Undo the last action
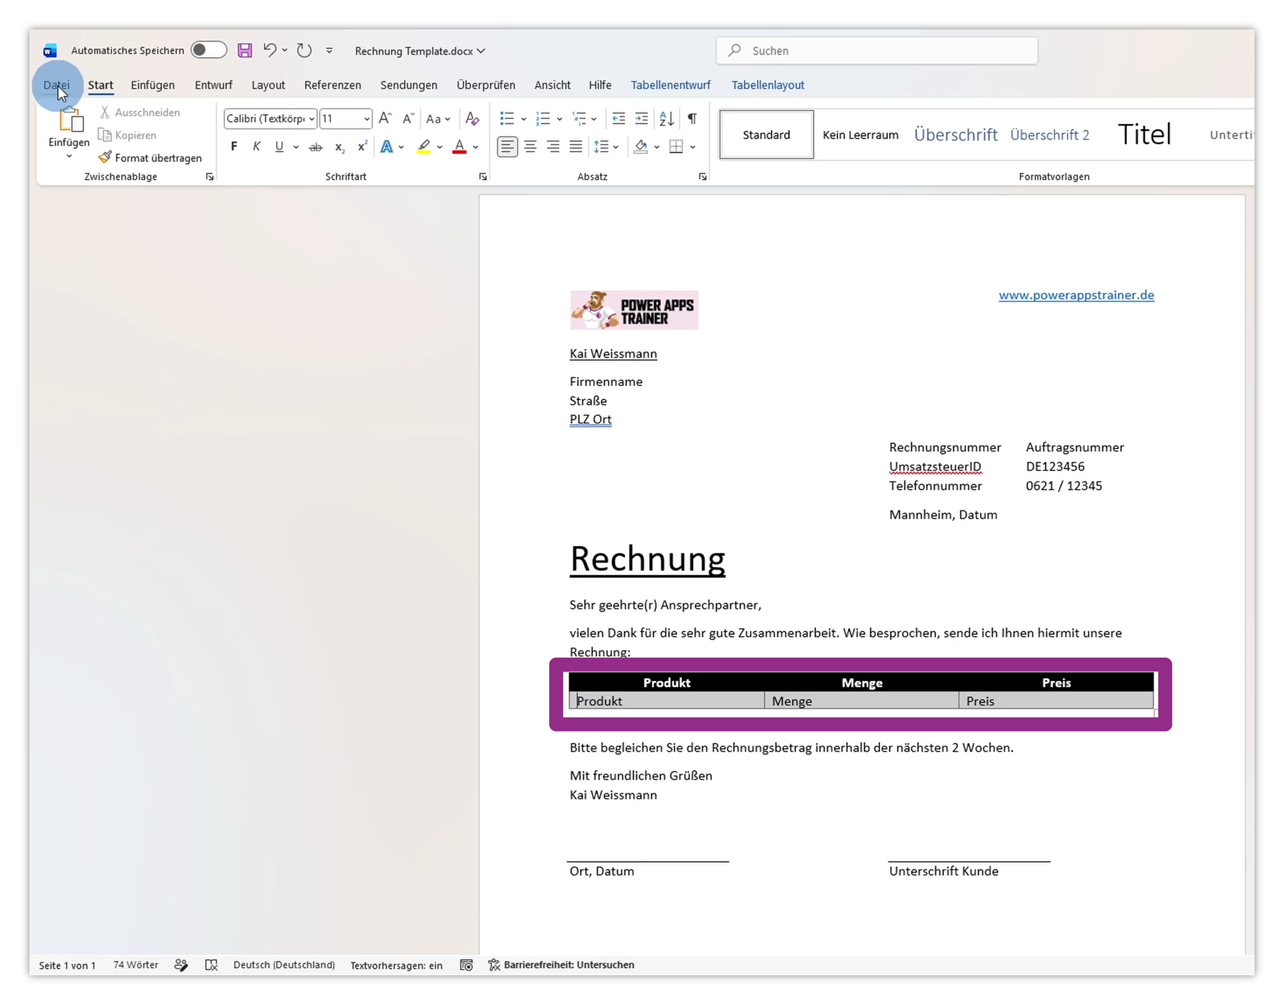1280x992 pixels. point(269,50)
